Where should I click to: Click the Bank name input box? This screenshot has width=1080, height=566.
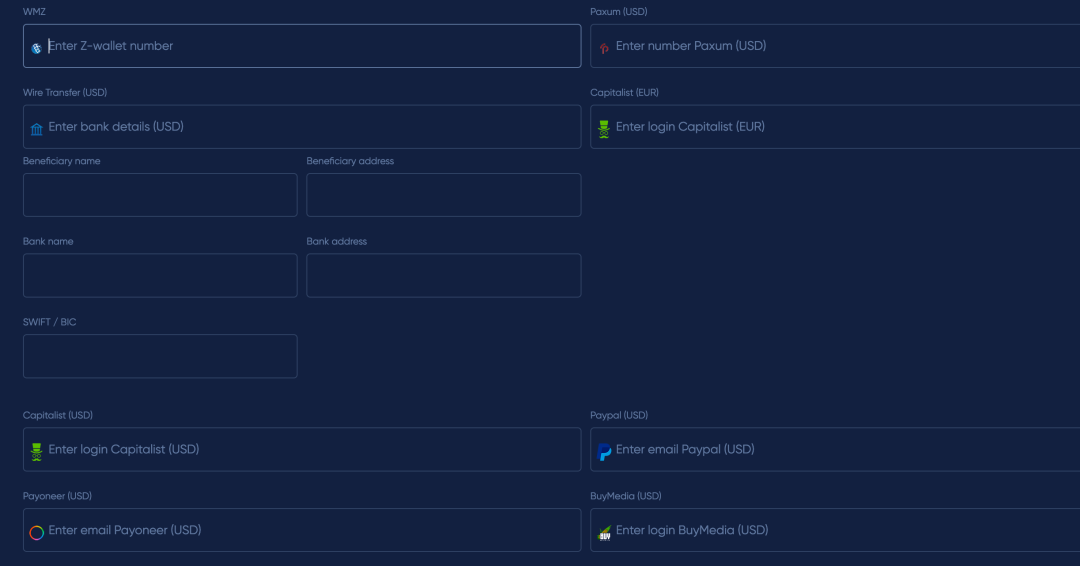[x=160, y=275]
